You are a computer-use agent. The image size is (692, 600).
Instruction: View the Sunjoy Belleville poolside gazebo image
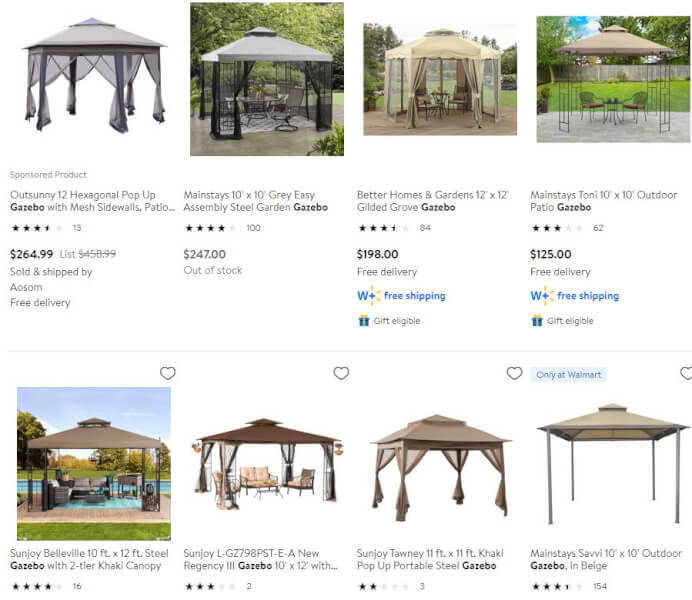tap(94, 464)
